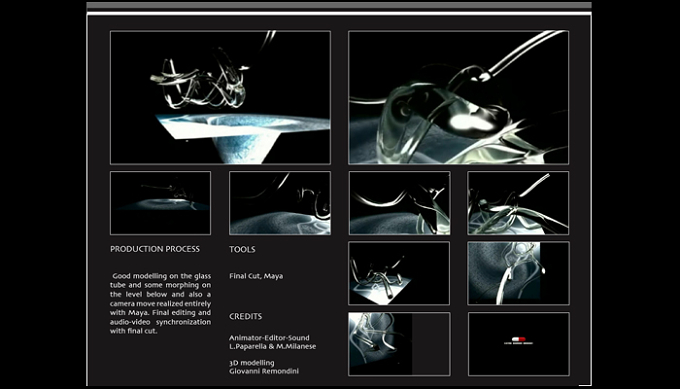Click the TOOLS heading
The image size is (680, 389).
tap(242, 249)
